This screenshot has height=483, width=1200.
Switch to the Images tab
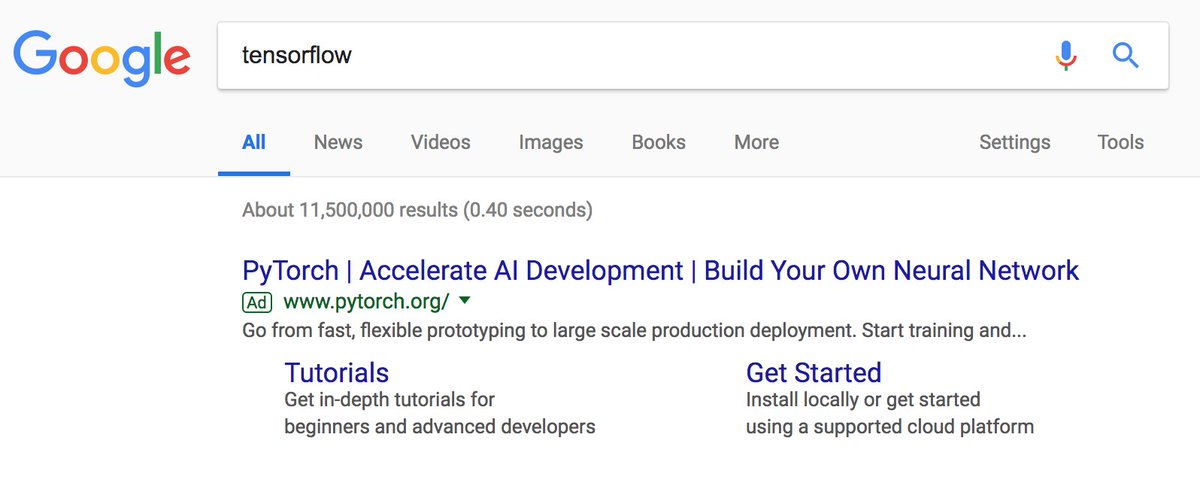tap(551, 142)
